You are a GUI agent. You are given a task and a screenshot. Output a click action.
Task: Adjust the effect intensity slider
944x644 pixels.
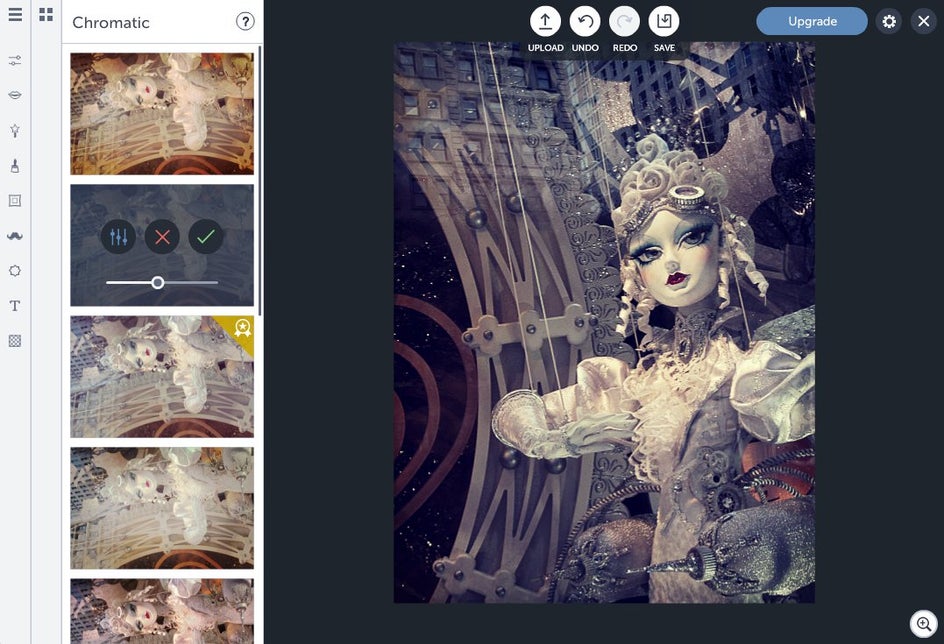pyautogui.click(x=158, y=282)
